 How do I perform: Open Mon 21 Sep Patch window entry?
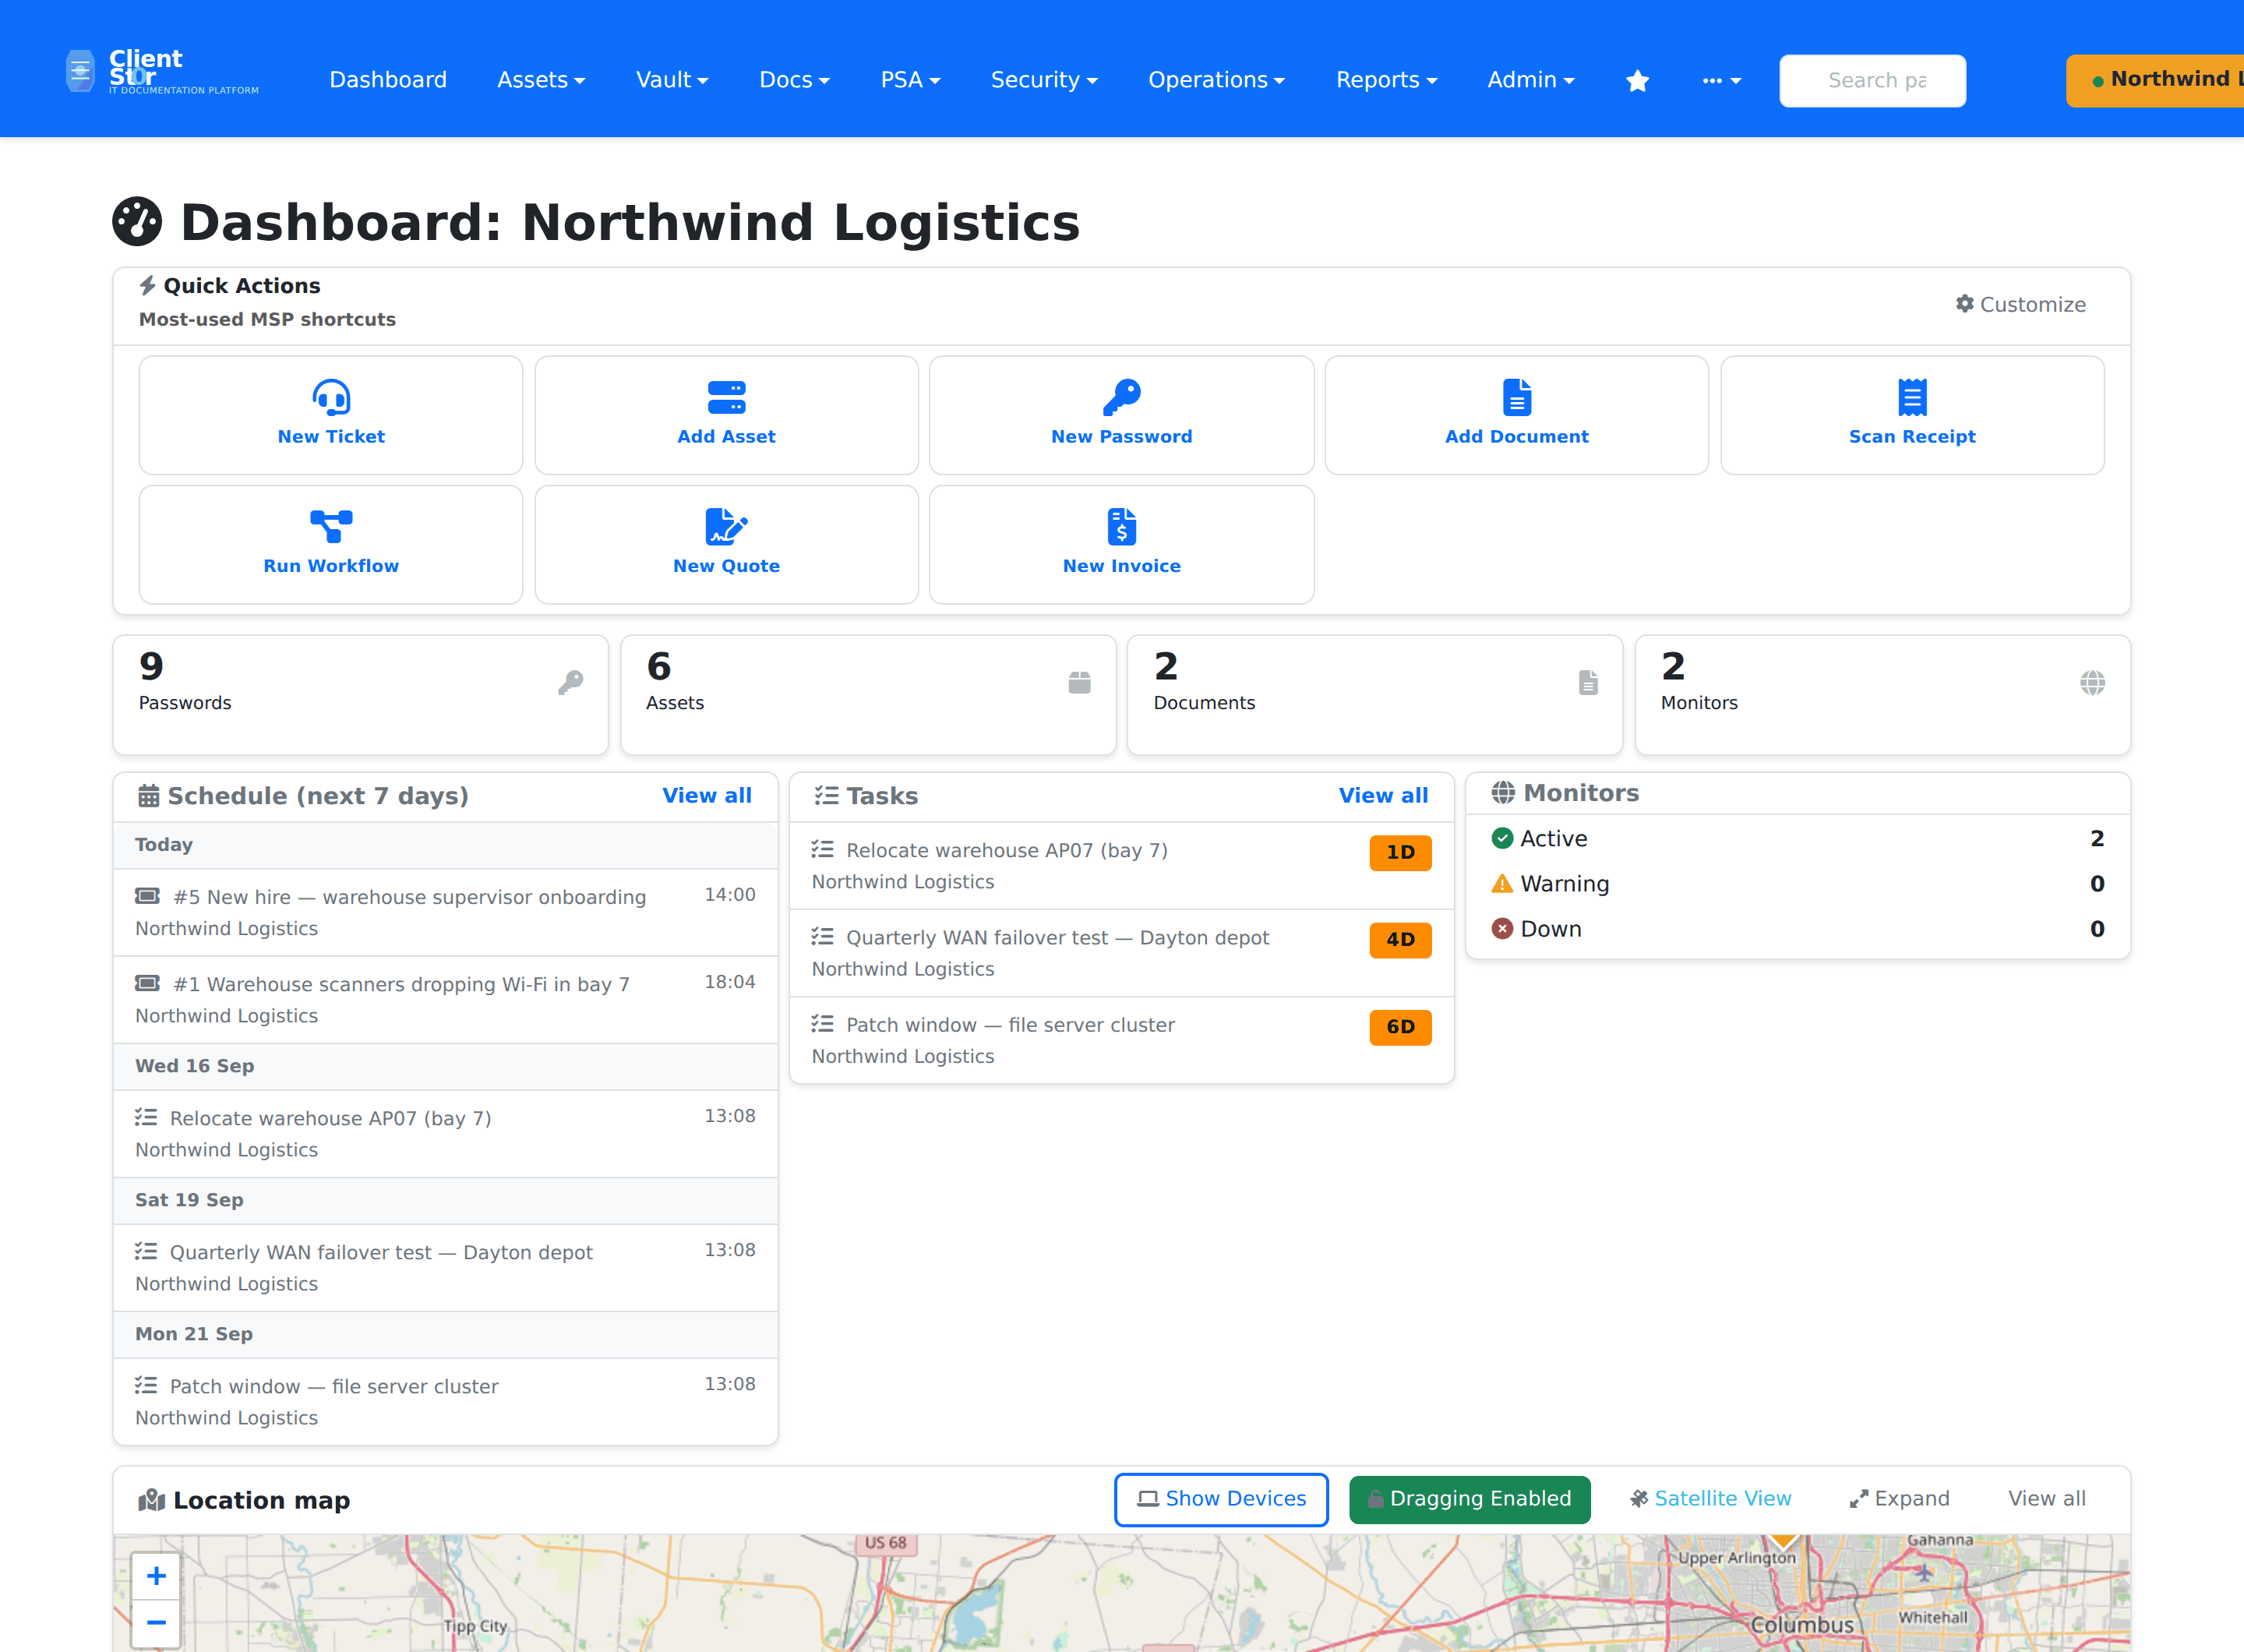[445, 1401]
